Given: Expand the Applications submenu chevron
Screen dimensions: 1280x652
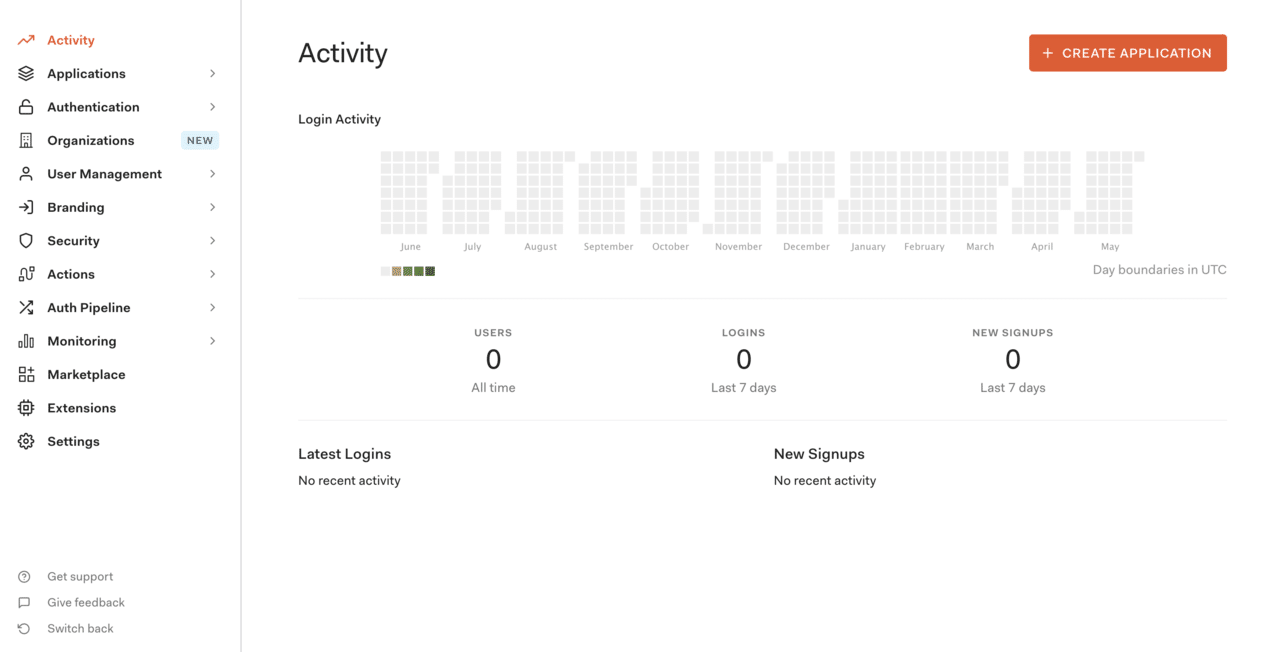Looking at the screenshot, I should tap(213, 74).
